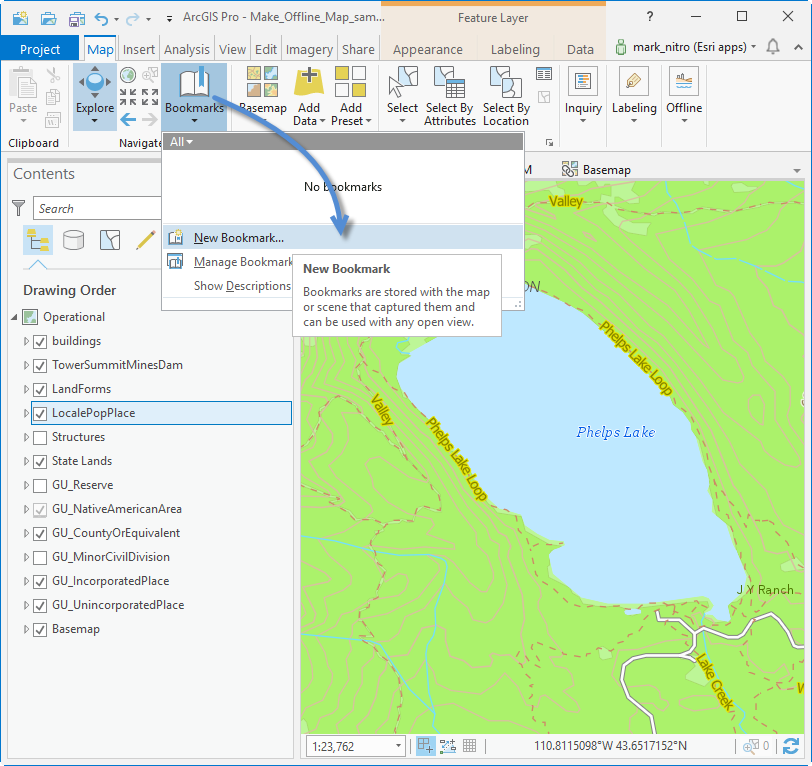This screenshot has width=812, height=766.
Task: Collapse the Operational map group
Action: tap(14, 317)
